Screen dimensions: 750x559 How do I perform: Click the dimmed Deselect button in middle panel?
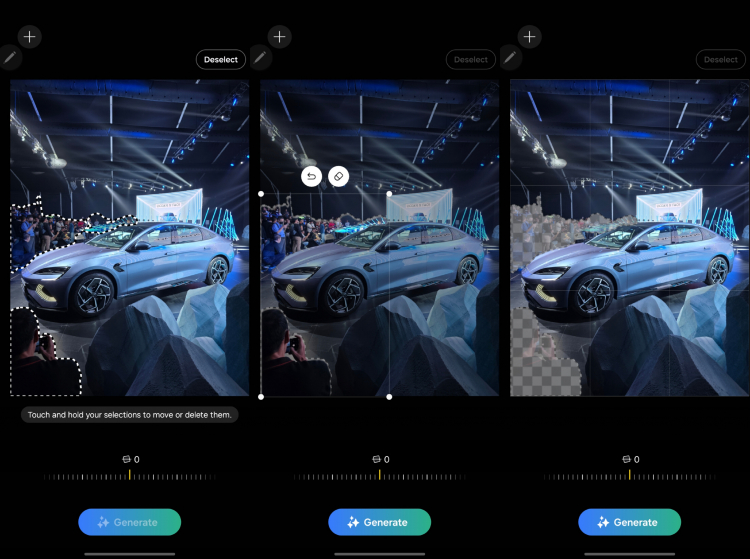[471, 60]
